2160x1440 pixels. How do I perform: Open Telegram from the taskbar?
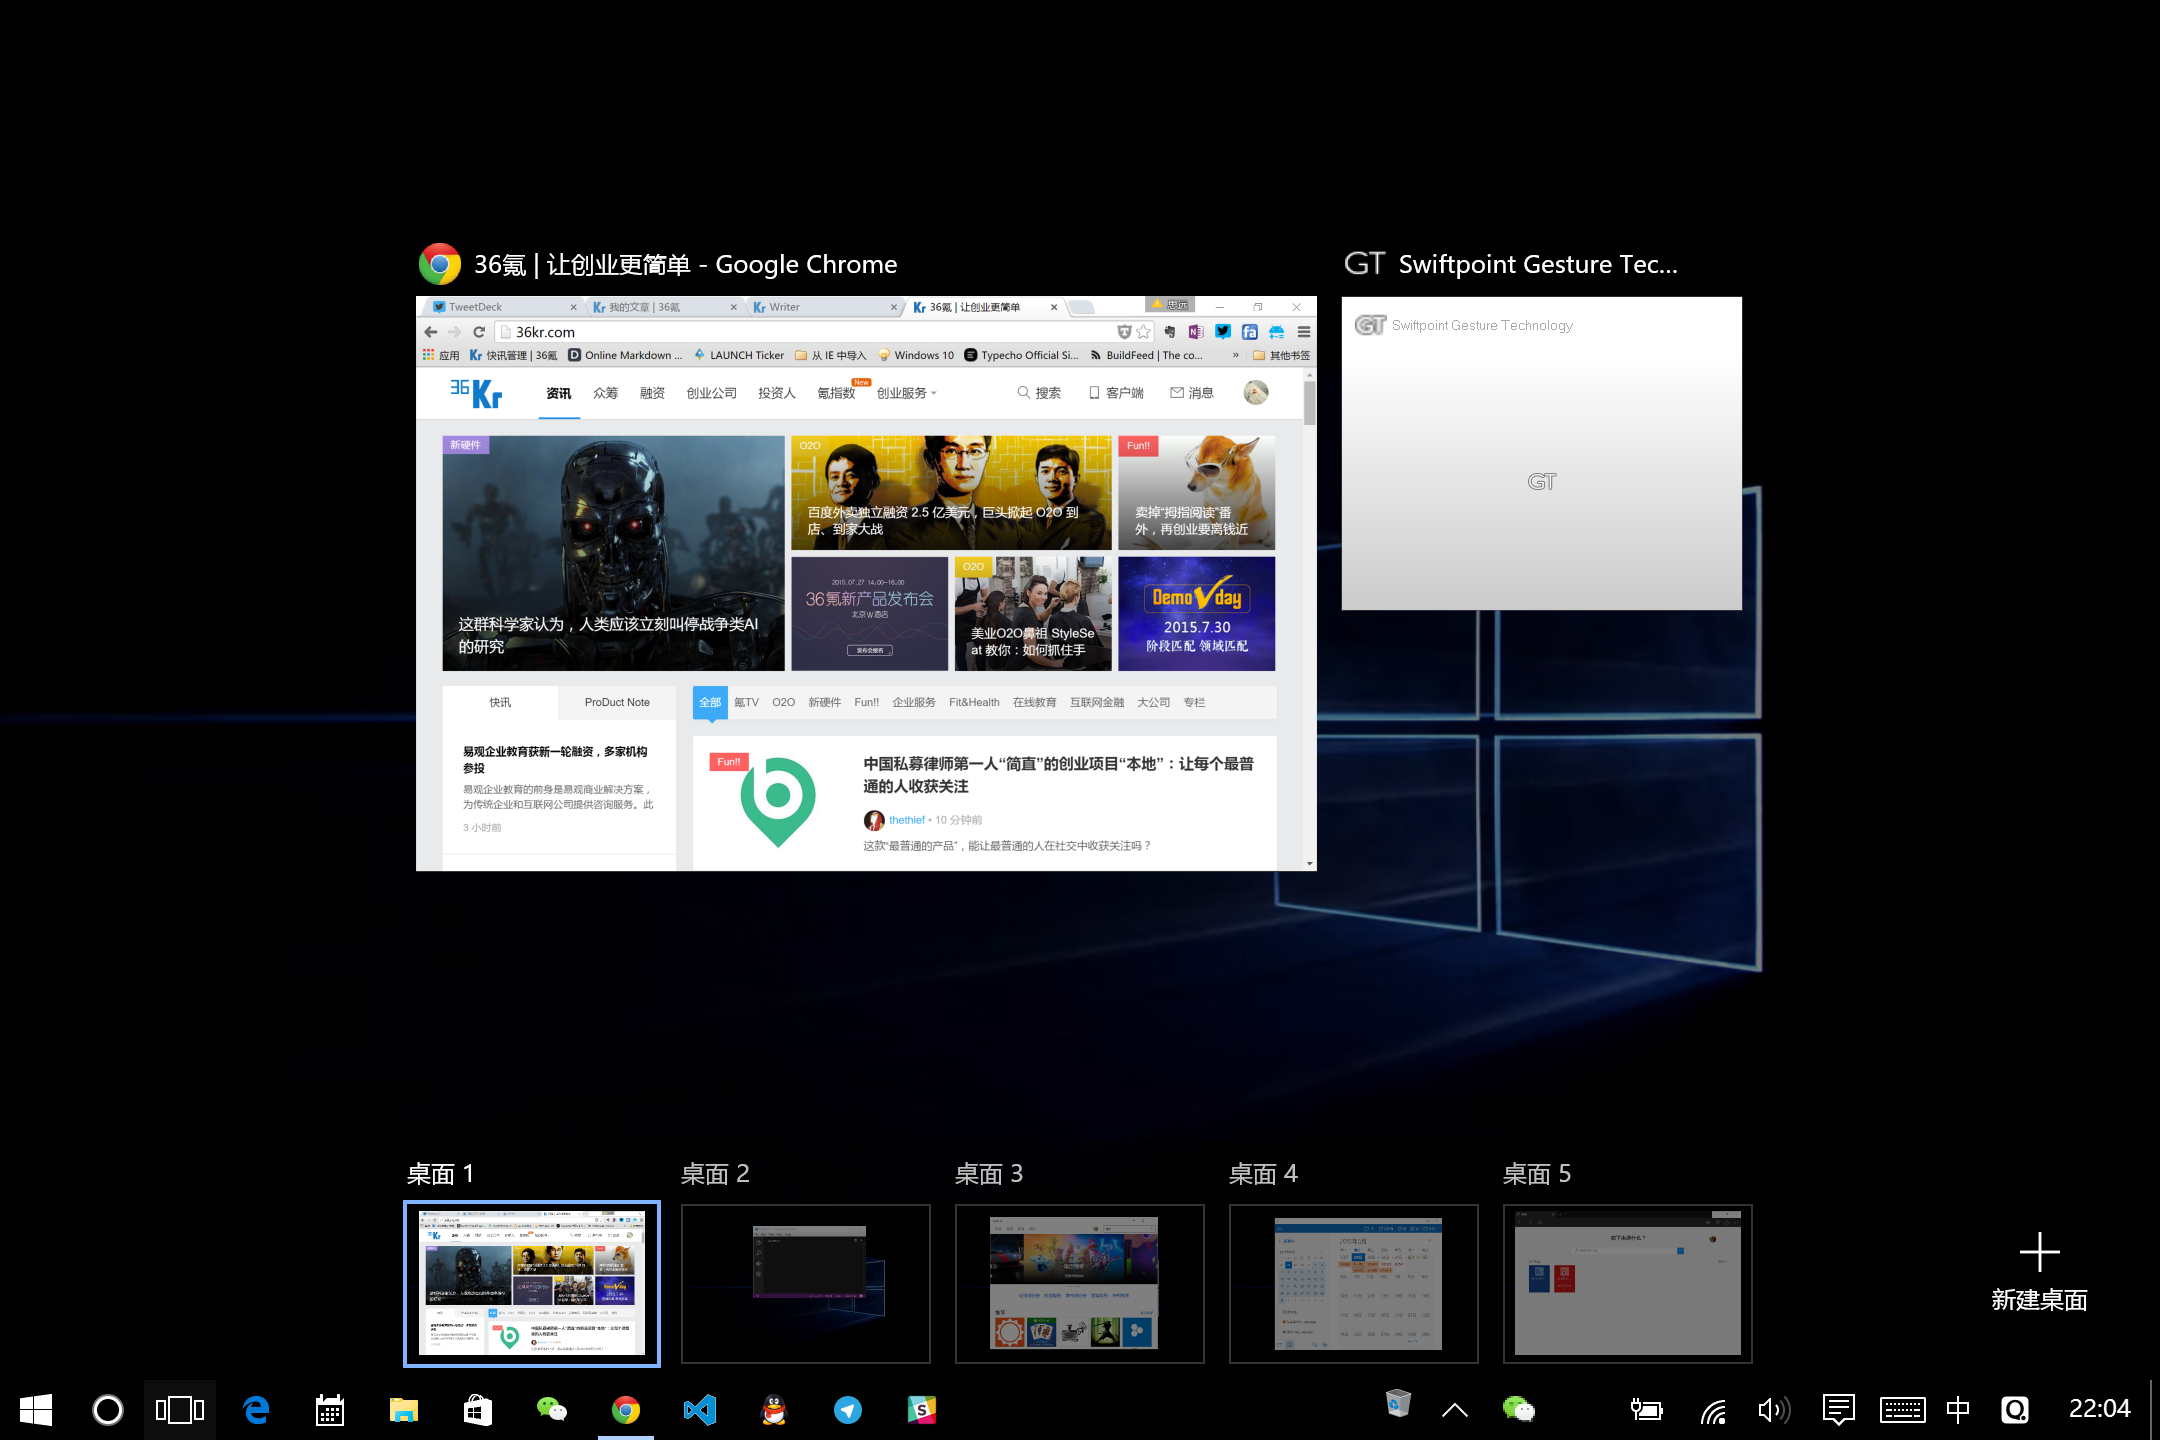click(x=848, y=1410)
